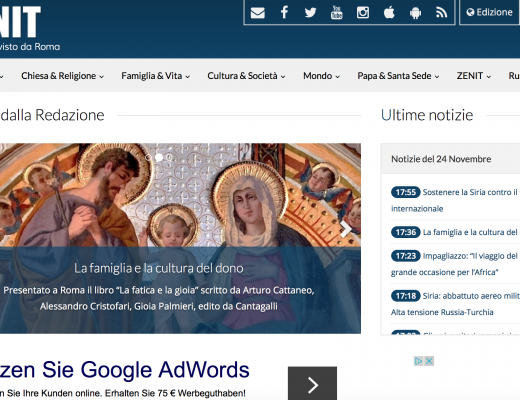Open the 17:18 Siria abbattuto aereo news

pos(455,304)
